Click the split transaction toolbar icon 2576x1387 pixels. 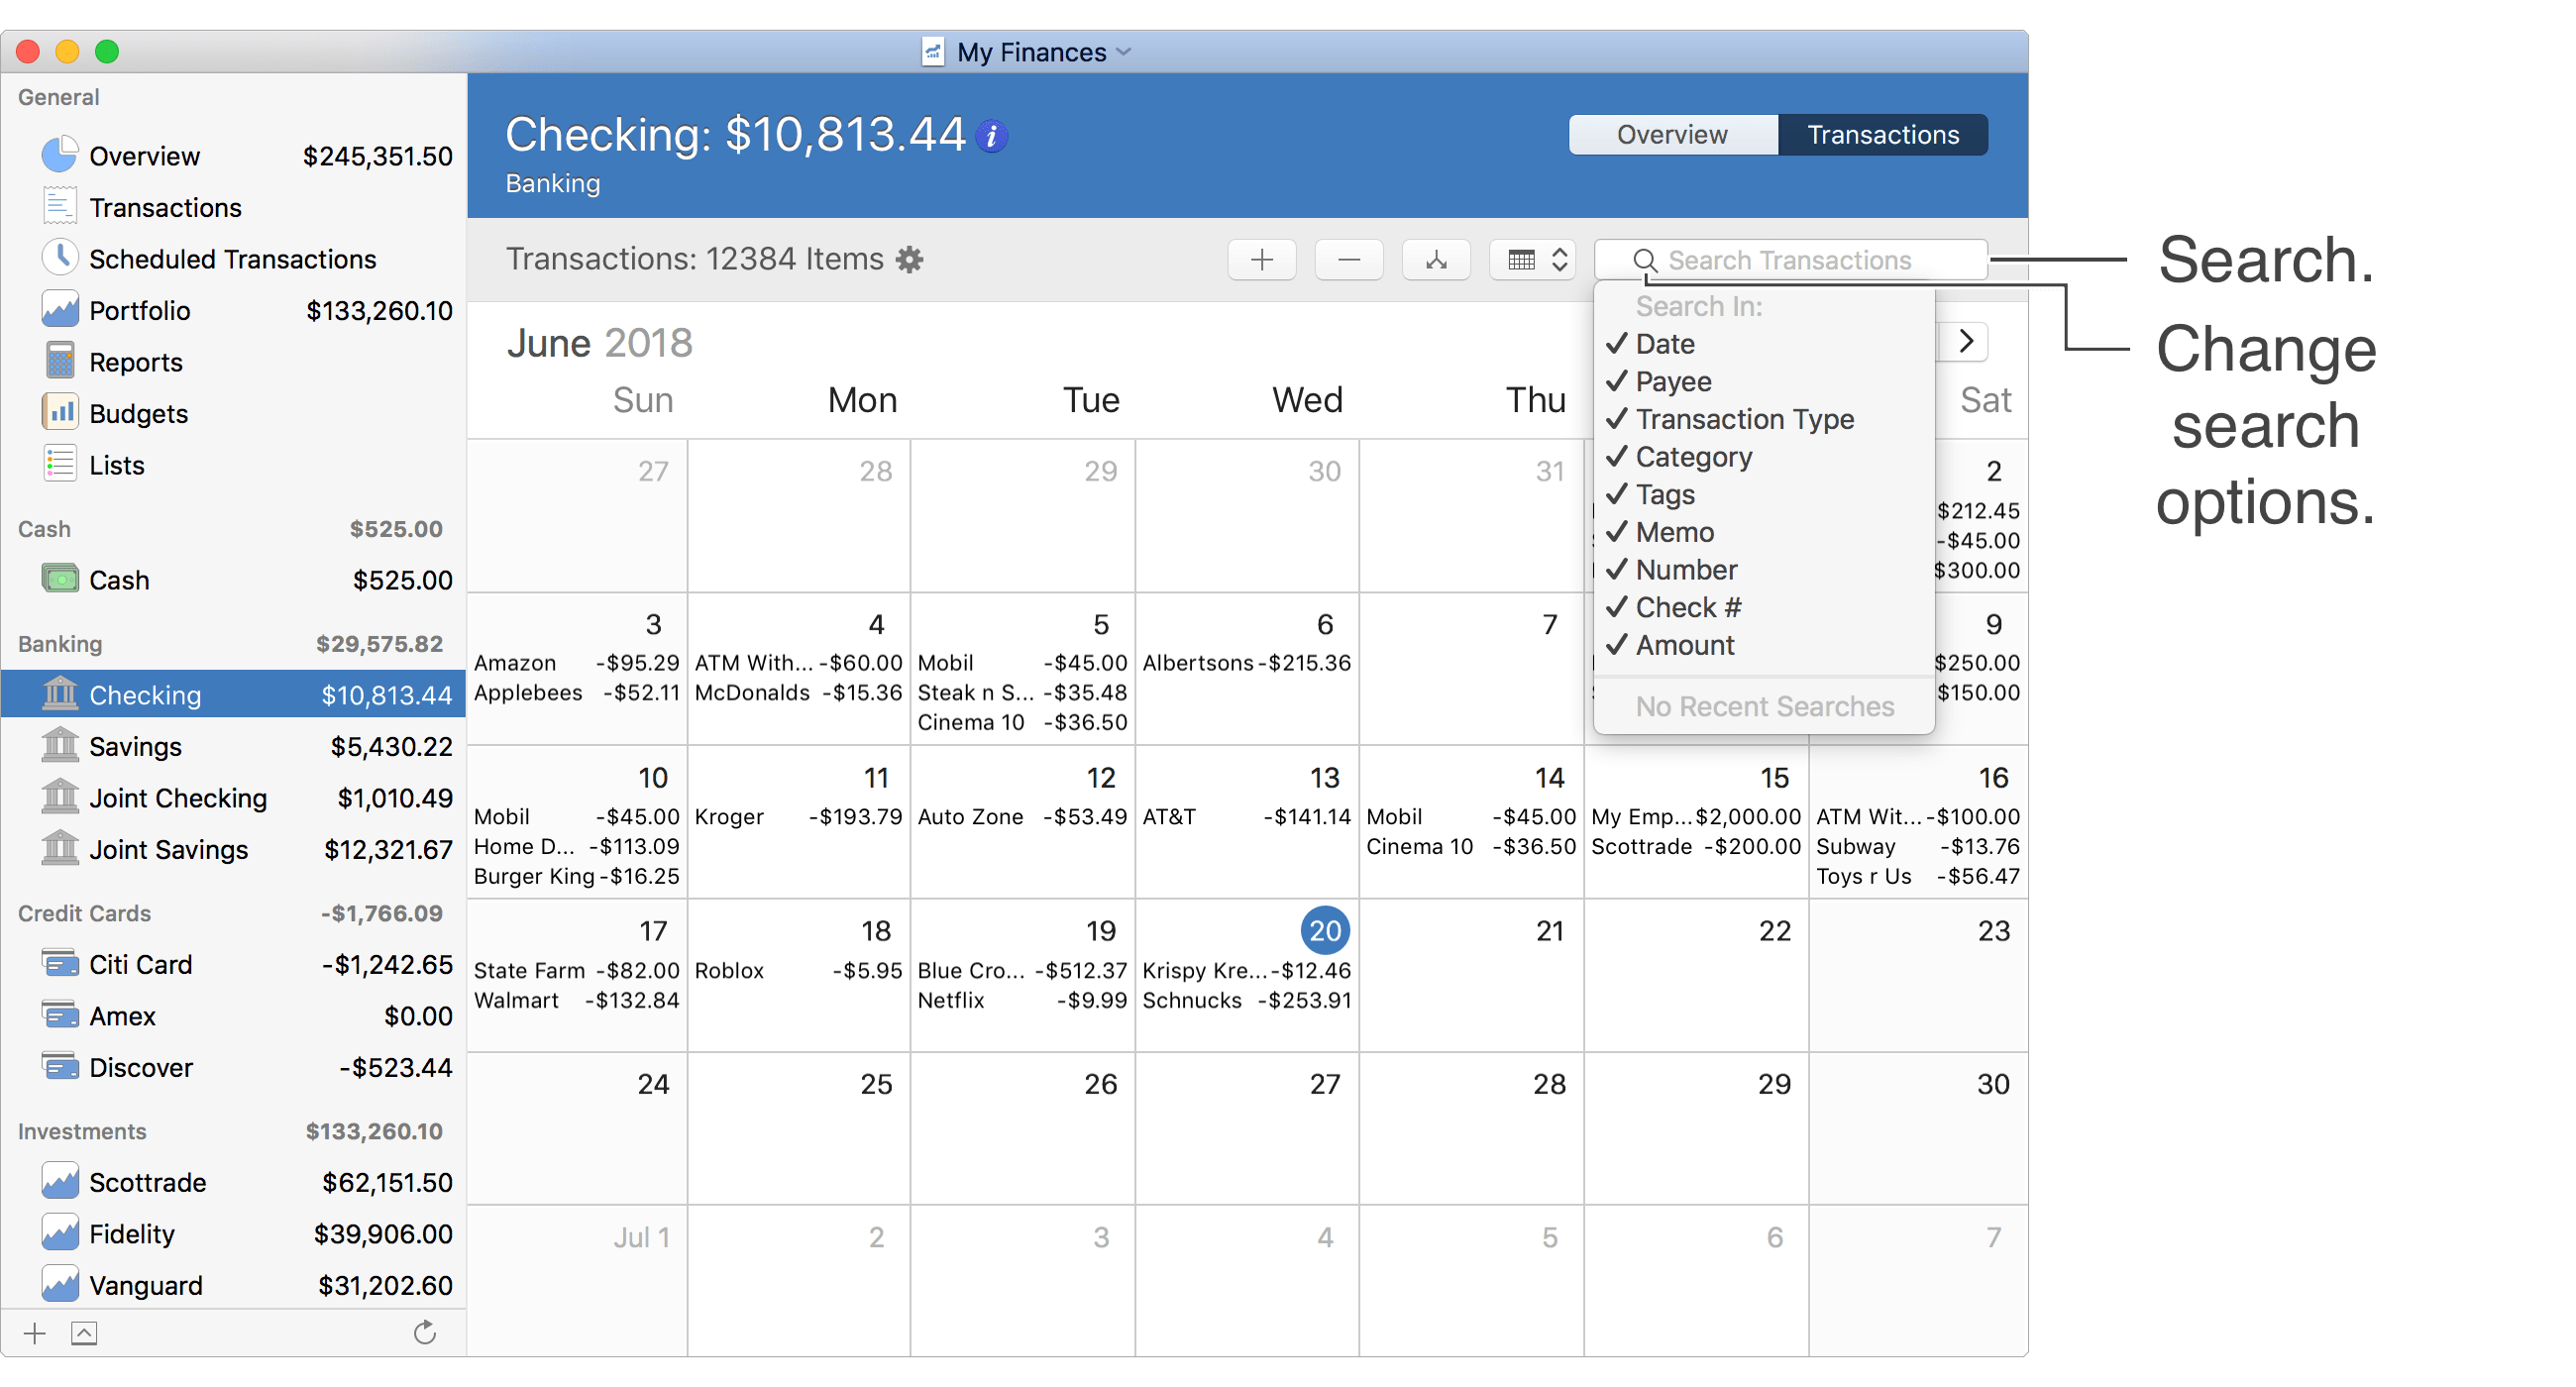coord(1435,260)
